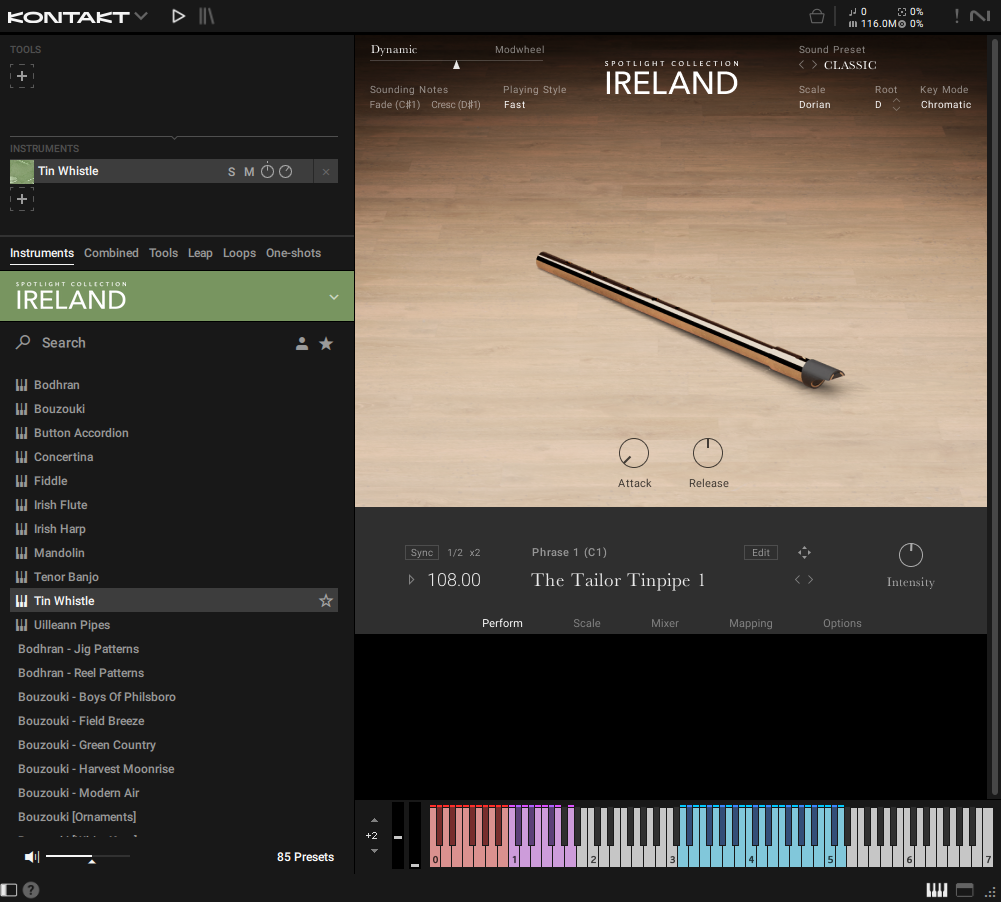1001x902 pixels.
Task: Click the play transport button in header
Action: (x=178, y=16)
